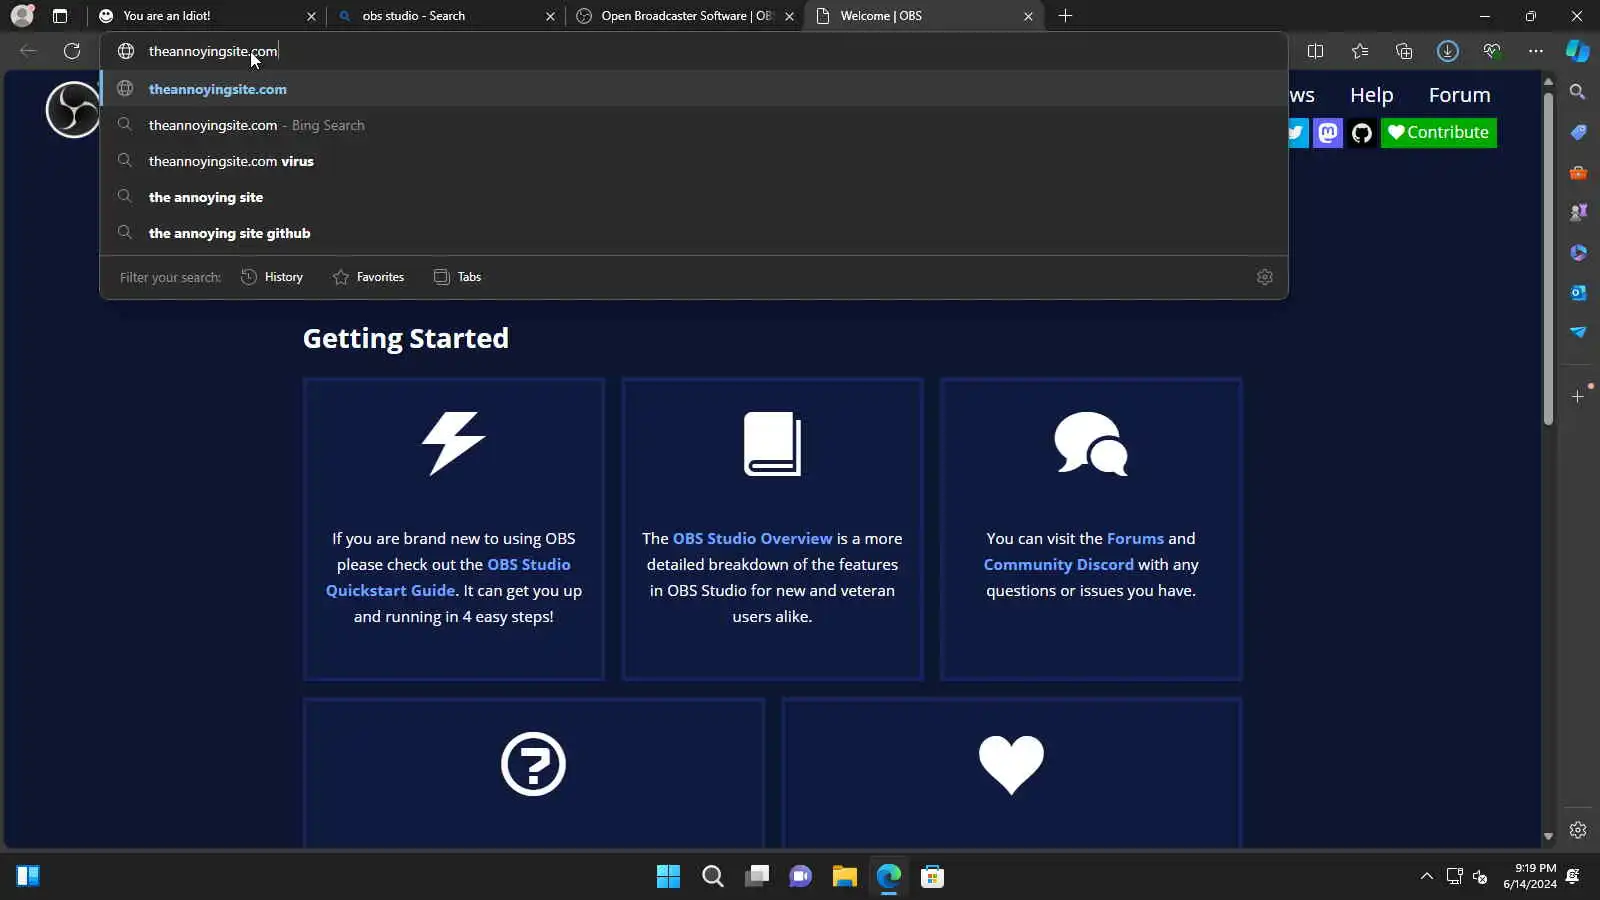Open Browser essentials heart-pulse icon
The image size is (1600, 900).
point(1492,51)
